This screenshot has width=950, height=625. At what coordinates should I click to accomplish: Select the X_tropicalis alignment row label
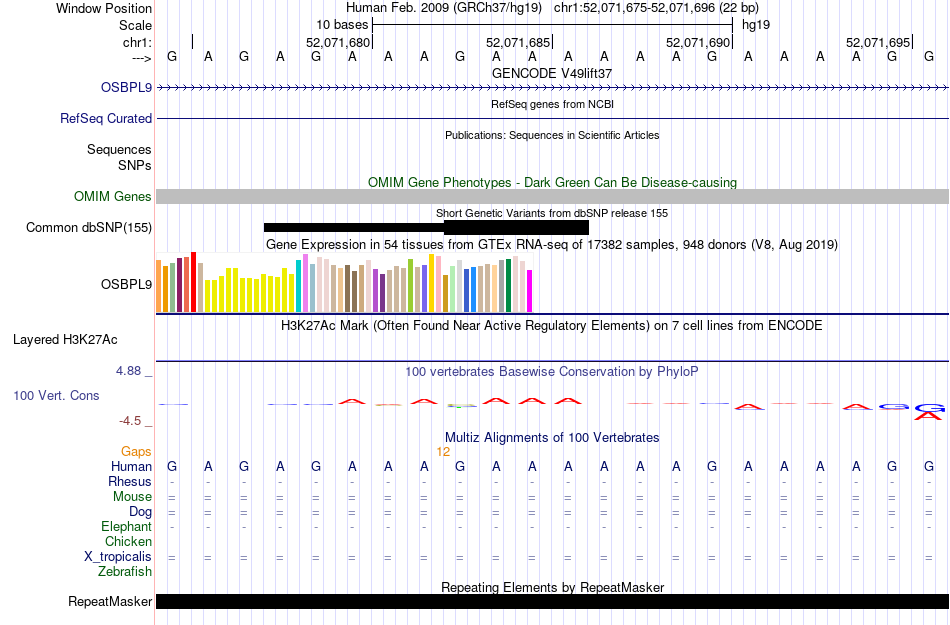118,556
